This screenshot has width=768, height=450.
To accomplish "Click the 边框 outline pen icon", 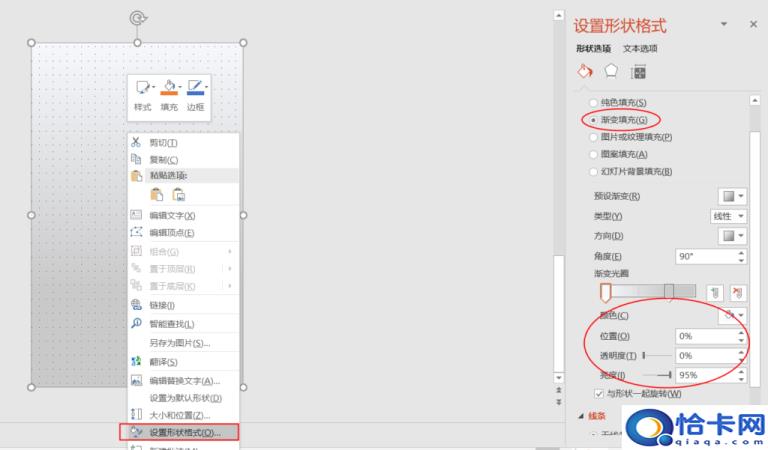I will 195,87.
